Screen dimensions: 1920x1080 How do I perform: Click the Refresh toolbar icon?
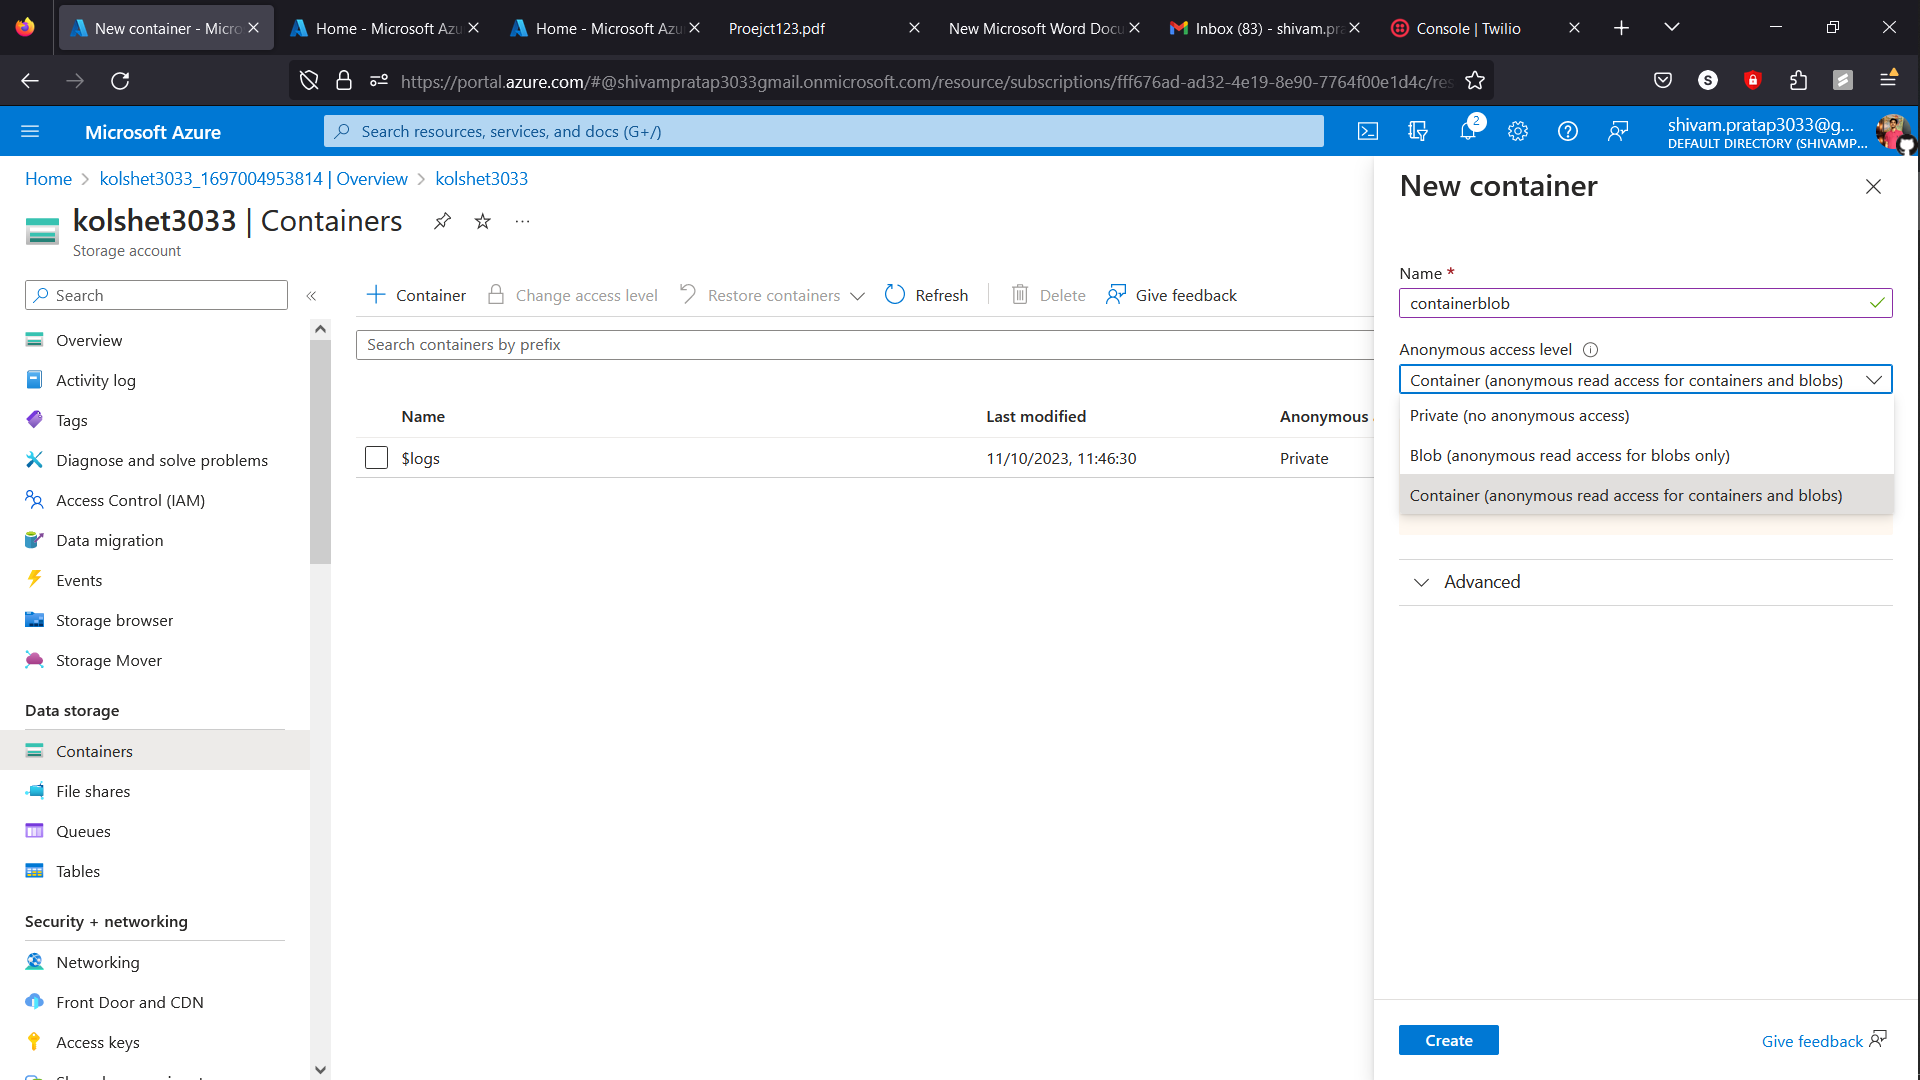(x=895, y=295)
